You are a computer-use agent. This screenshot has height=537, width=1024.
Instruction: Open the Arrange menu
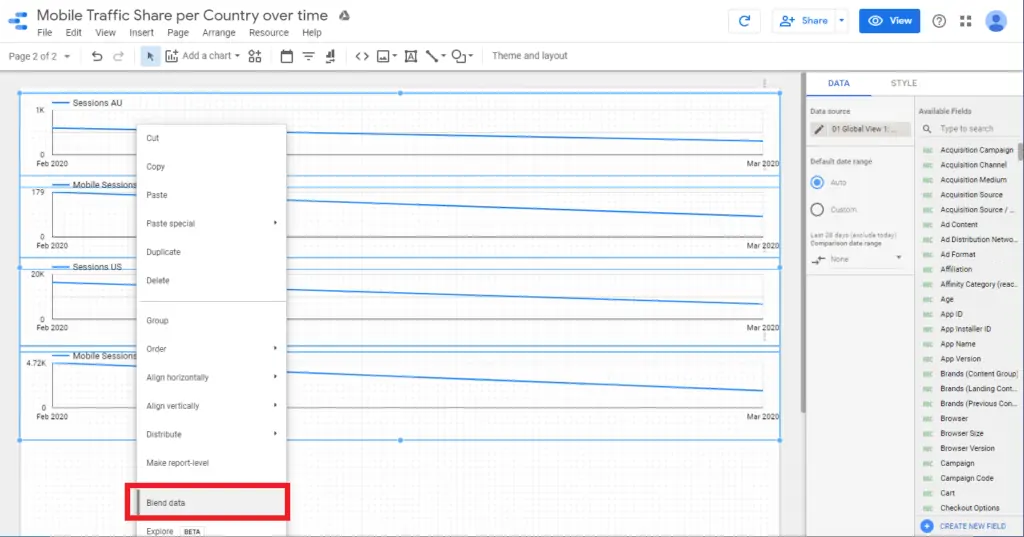219,33
